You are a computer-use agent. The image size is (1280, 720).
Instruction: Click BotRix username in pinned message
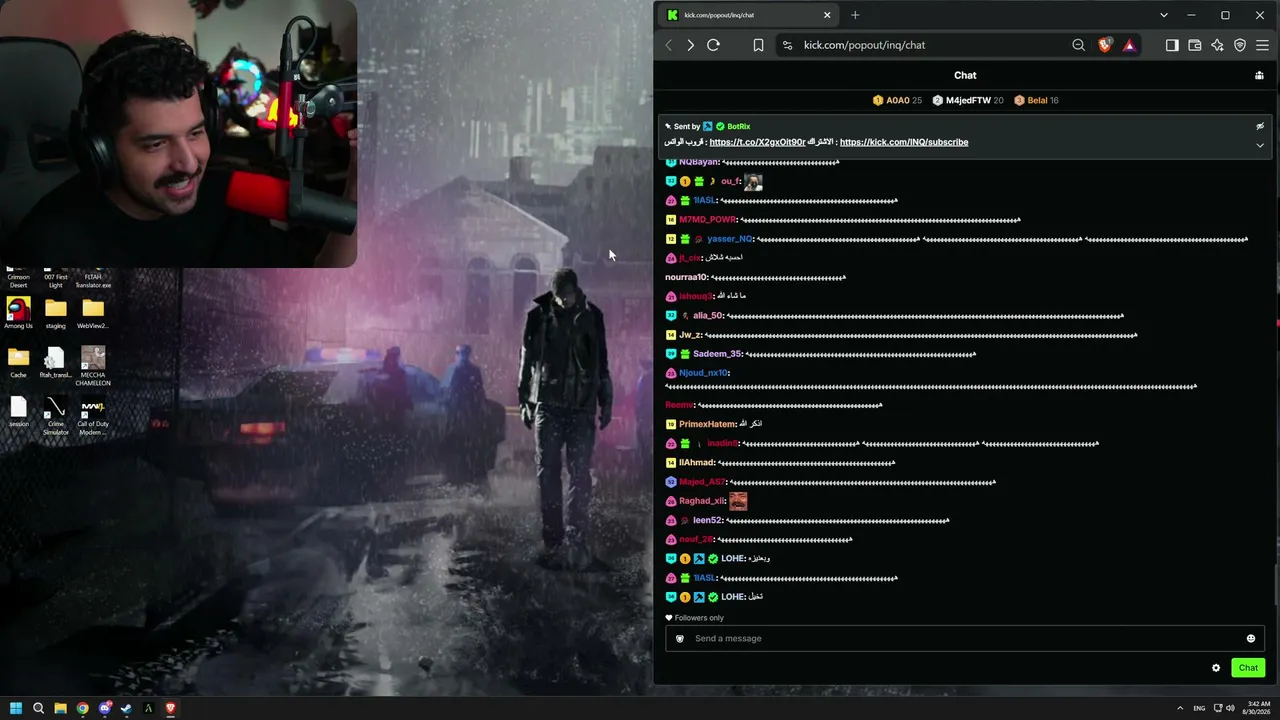(x=738, y=126)
